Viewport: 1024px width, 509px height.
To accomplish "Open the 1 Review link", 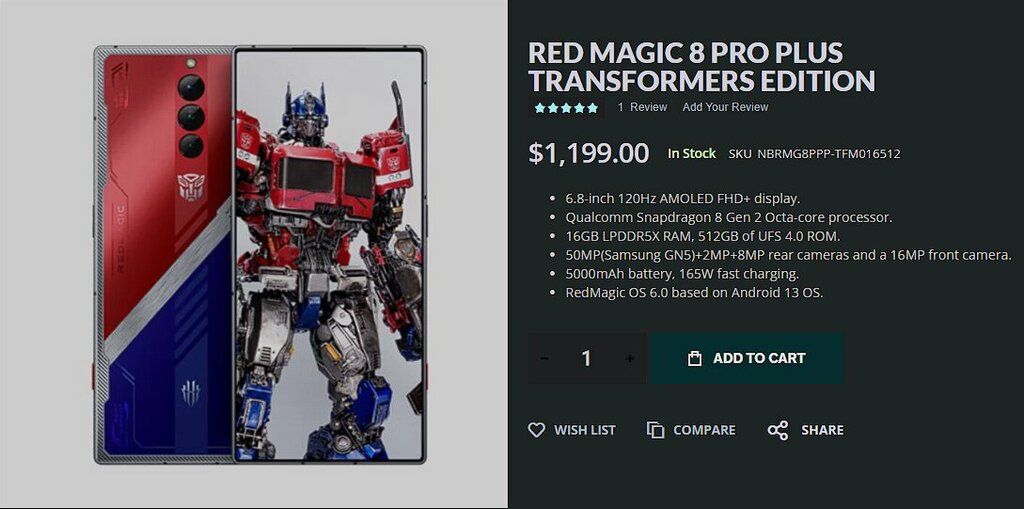I will click(643, 107).
